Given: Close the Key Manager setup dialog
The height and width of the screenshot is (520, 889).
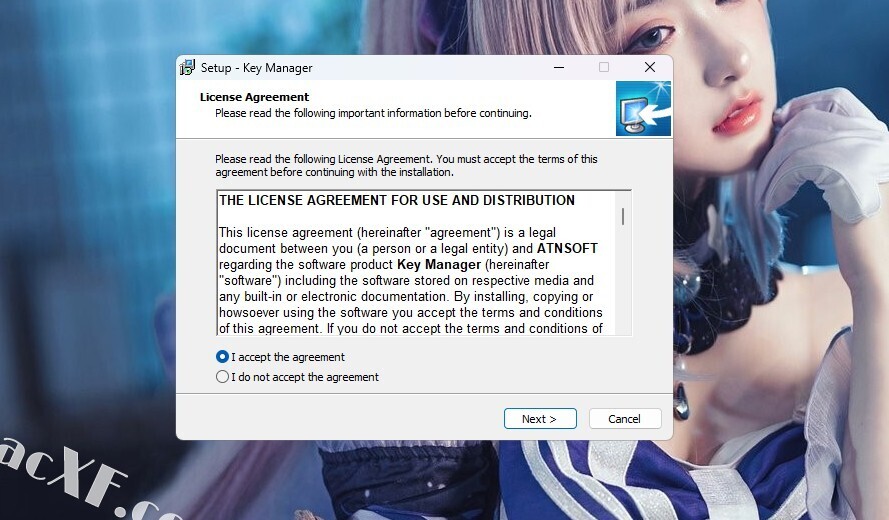Looking at the screenshot, I should [650, 67].
